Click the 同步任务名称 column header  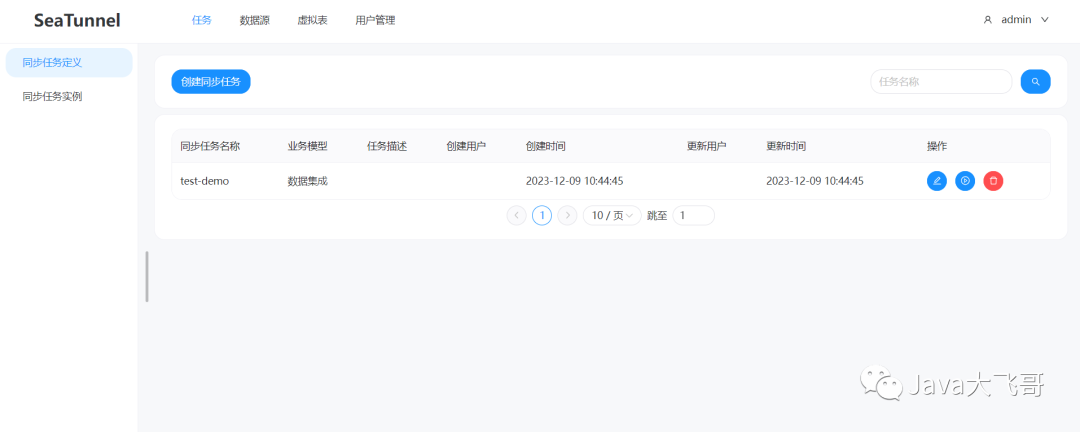(x=210, y=146)
